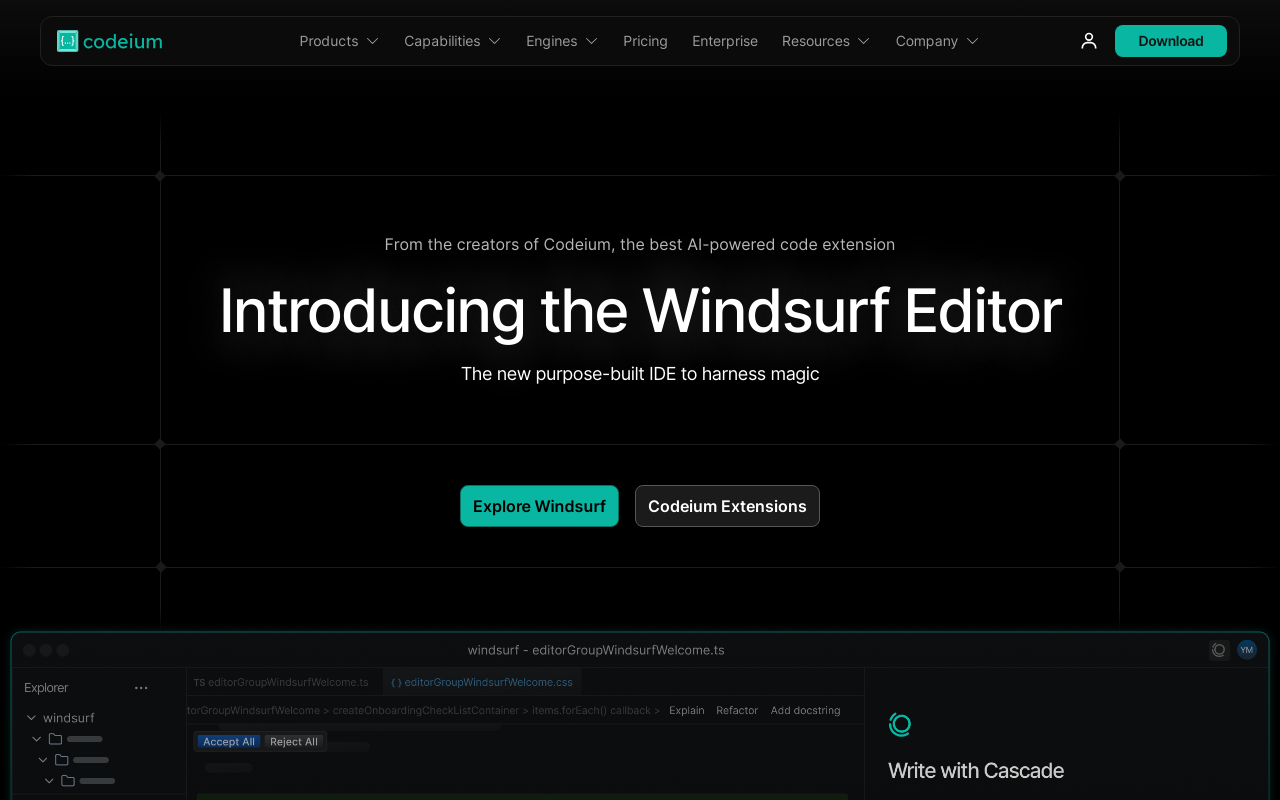
Task: Click the Explorer panel heading
Action: (46, 688)
